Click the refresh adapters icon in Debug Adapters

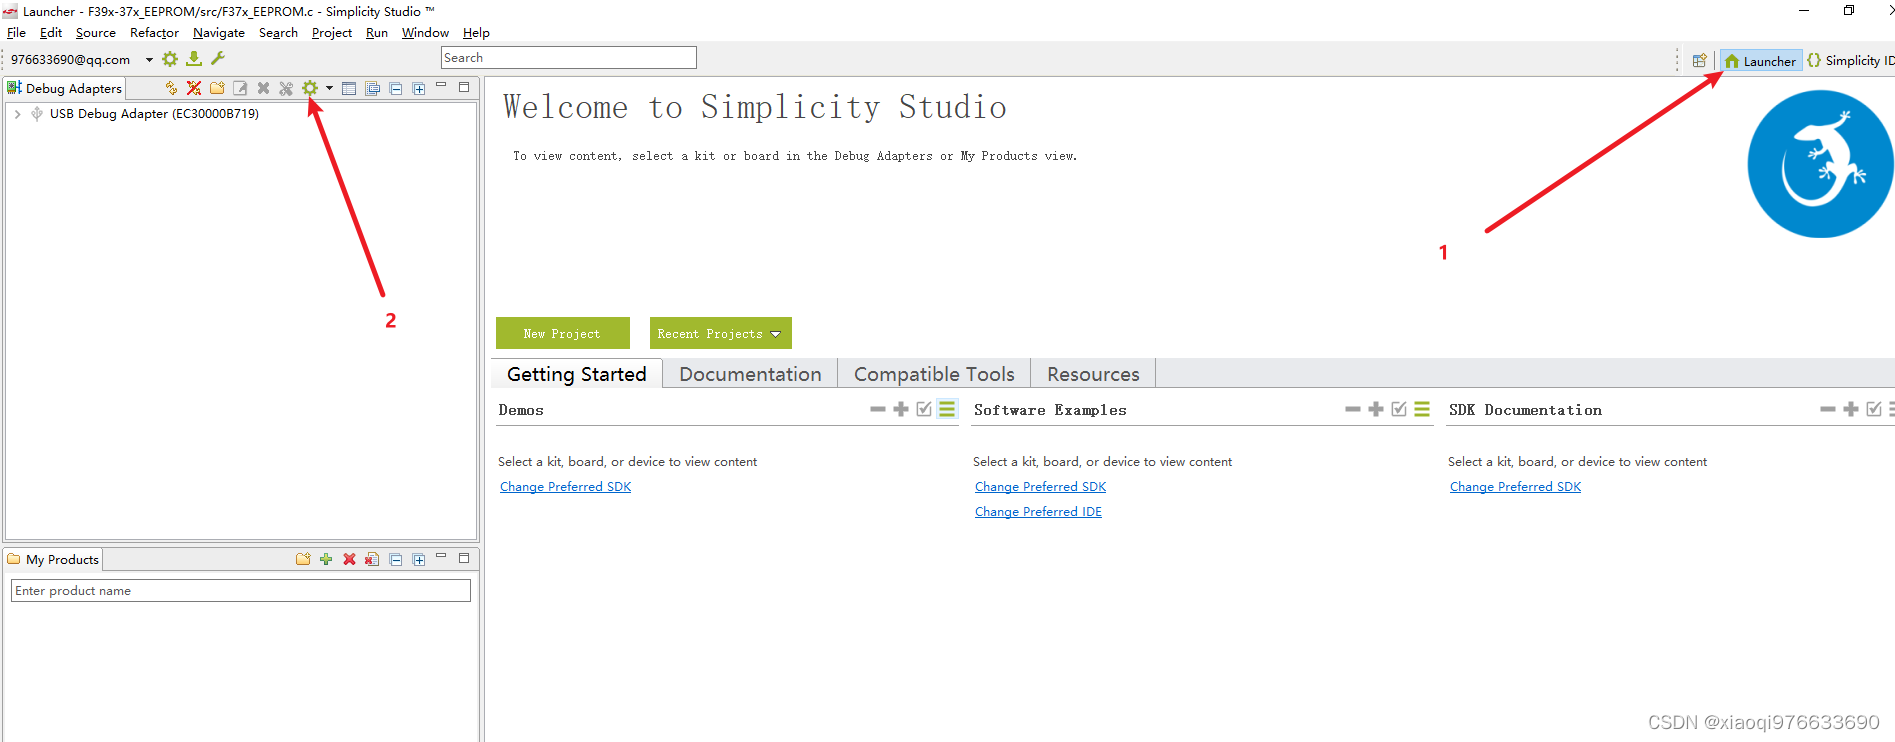(x=171, y=88)
